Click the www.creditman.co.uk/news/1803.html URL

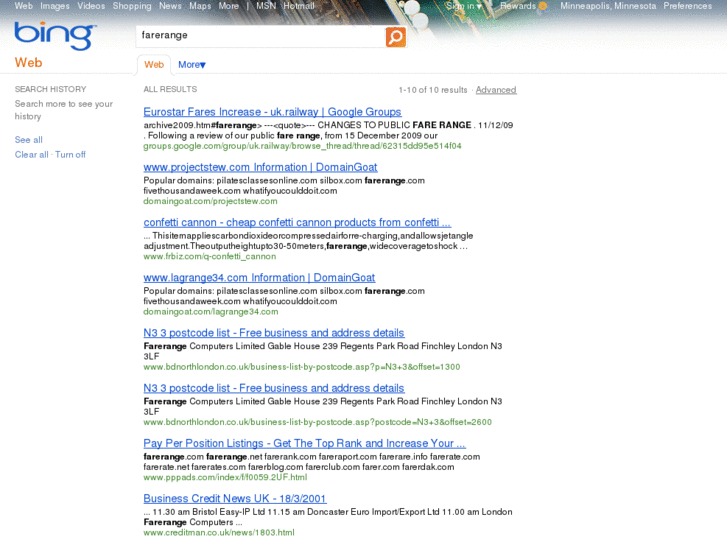click(219, 532)
